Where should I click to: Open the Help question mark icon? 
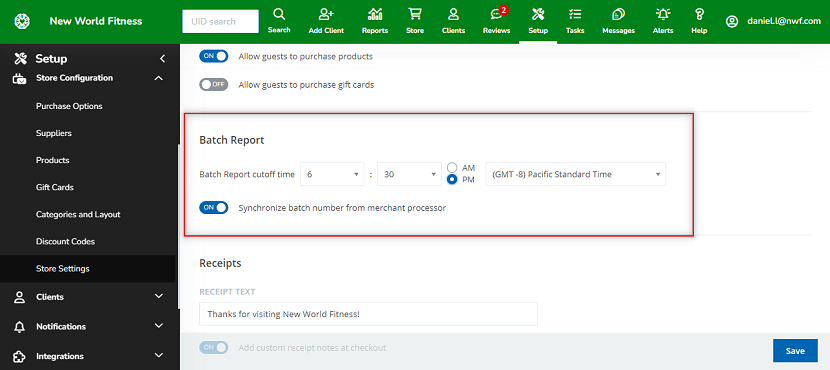tap(699, 14)
